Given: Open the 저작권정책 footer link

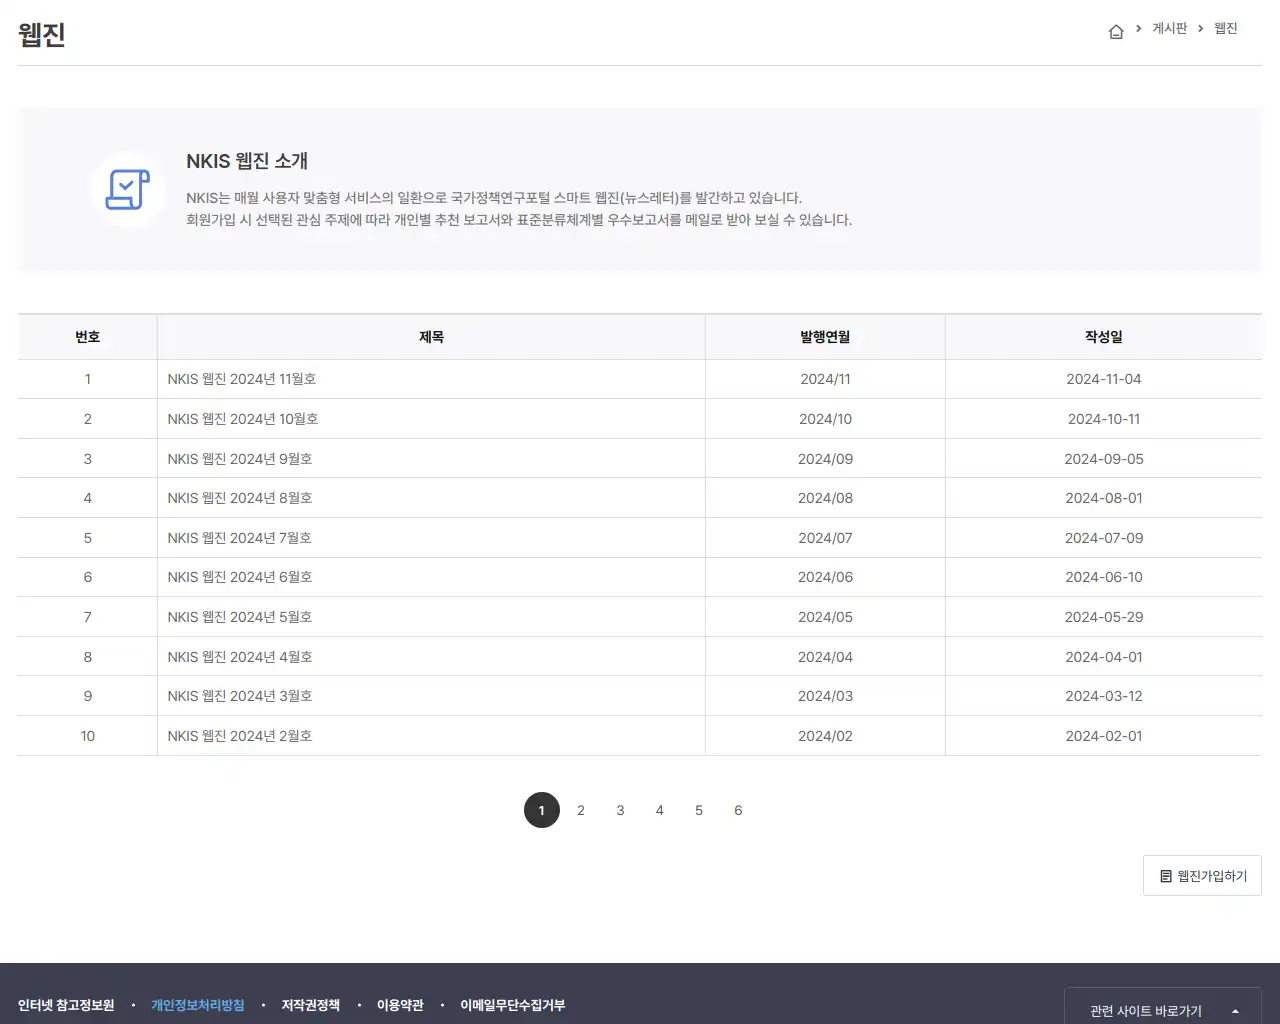Looking at the screenshot, I should (x=309, y=1005).
